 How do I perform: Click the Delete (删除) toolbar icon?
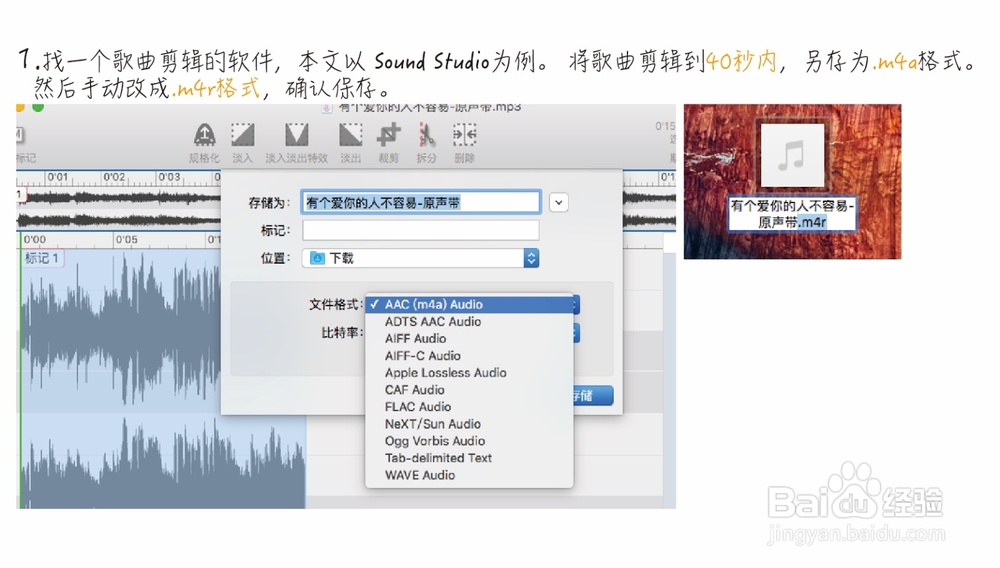464,135
